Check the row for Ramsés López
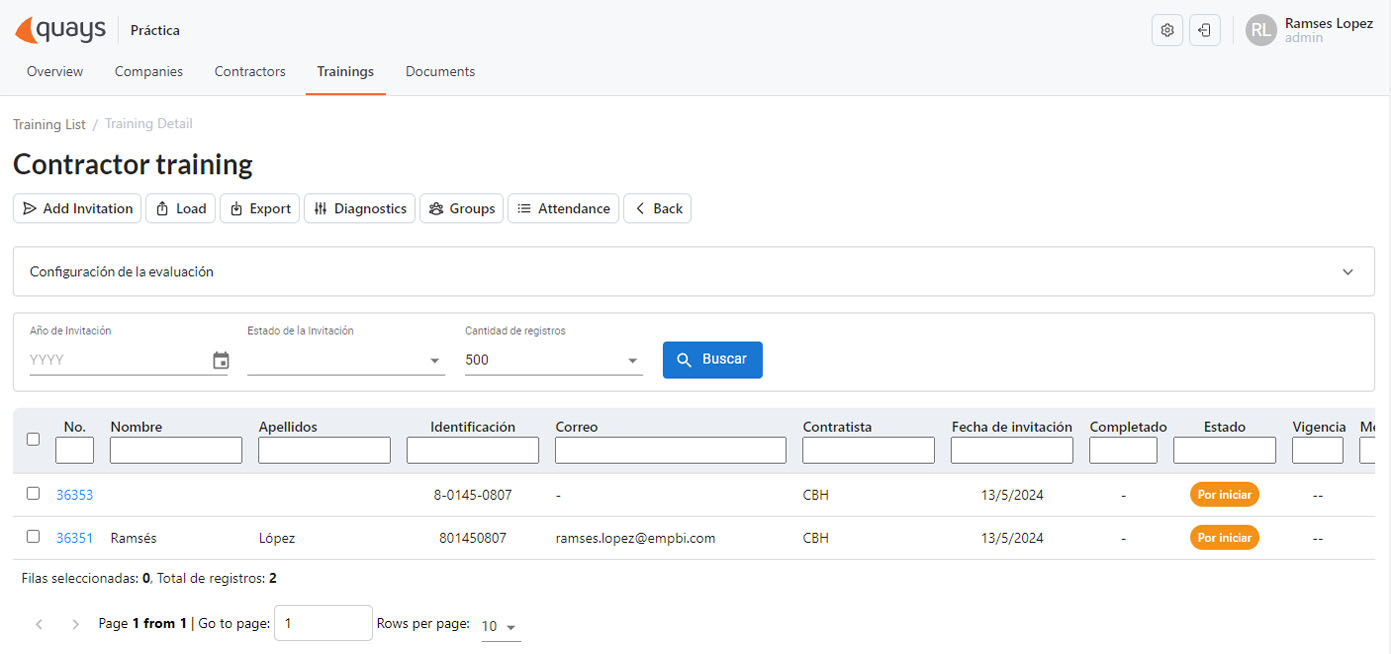This screenshot has height=654, width=1391. [33, 537]
